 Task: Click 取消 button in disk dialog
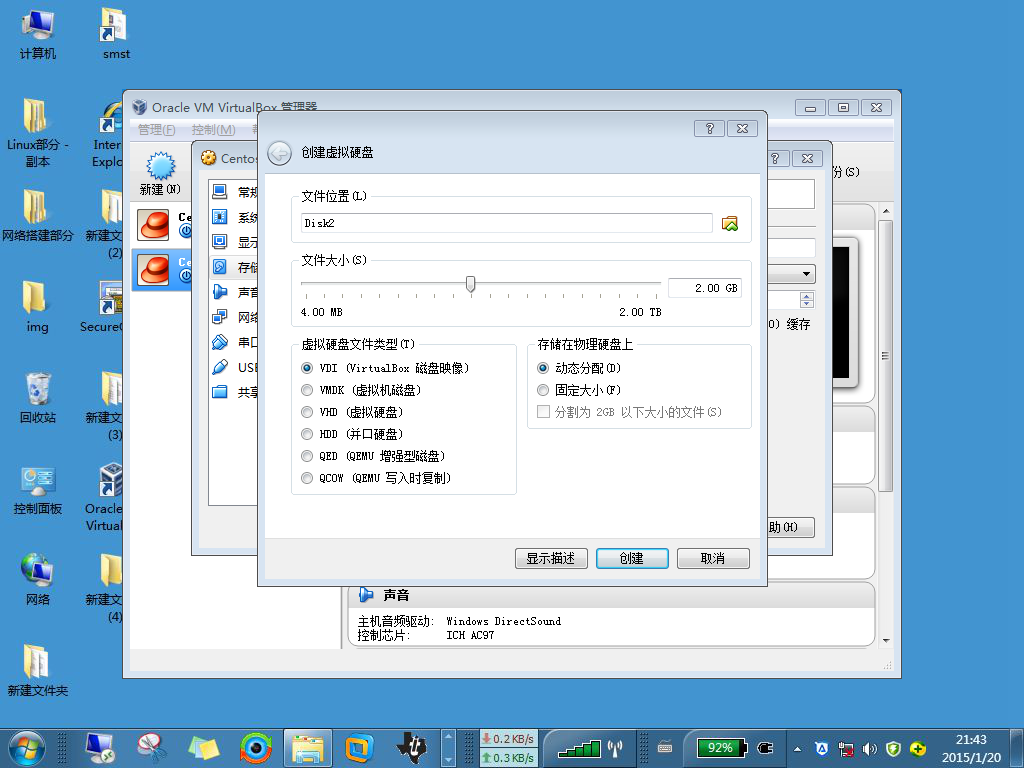(x=713, y=558)
